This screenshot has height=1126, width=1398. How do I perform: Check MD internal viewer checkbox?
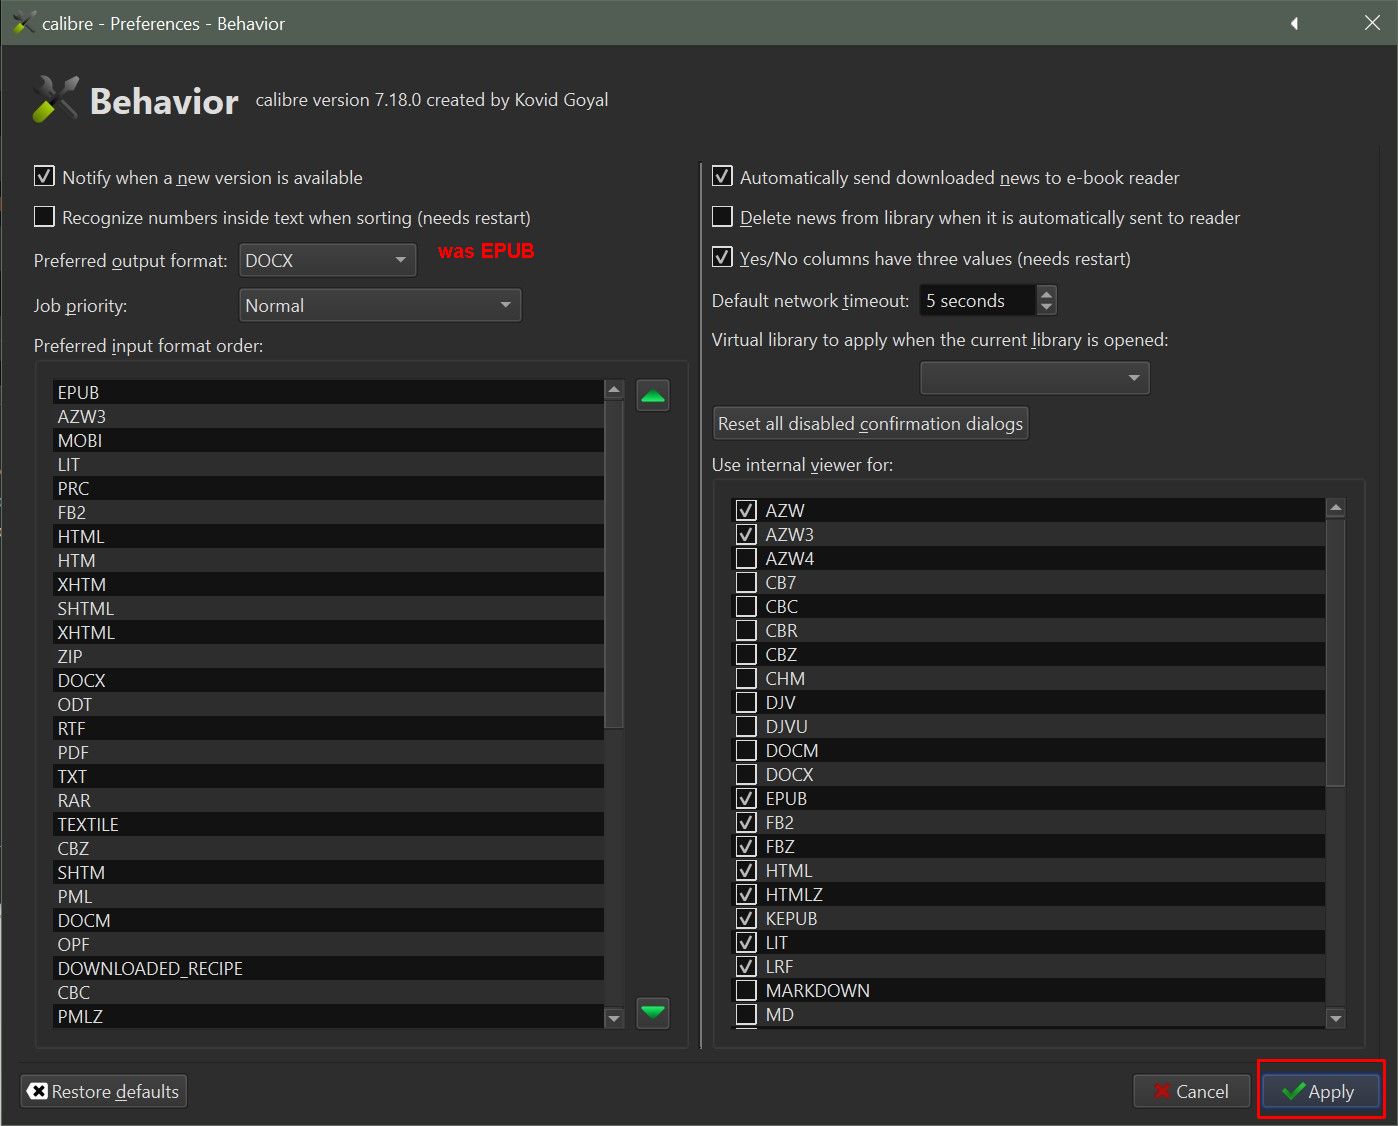746,1014
